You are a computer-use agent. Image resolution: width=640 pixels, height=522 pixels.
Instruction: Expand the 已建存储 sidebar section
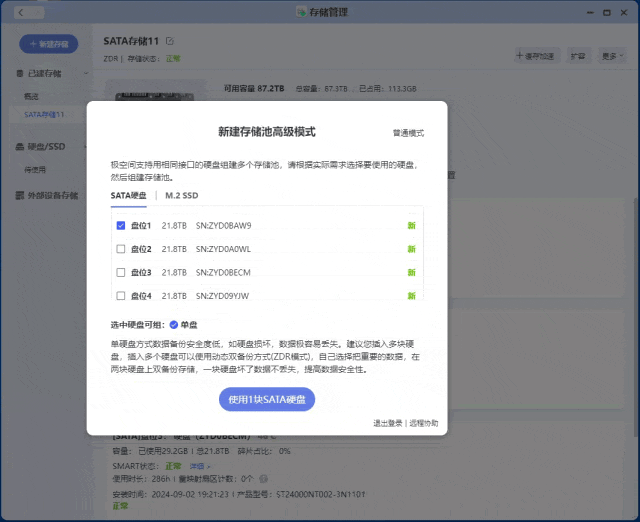47,74
